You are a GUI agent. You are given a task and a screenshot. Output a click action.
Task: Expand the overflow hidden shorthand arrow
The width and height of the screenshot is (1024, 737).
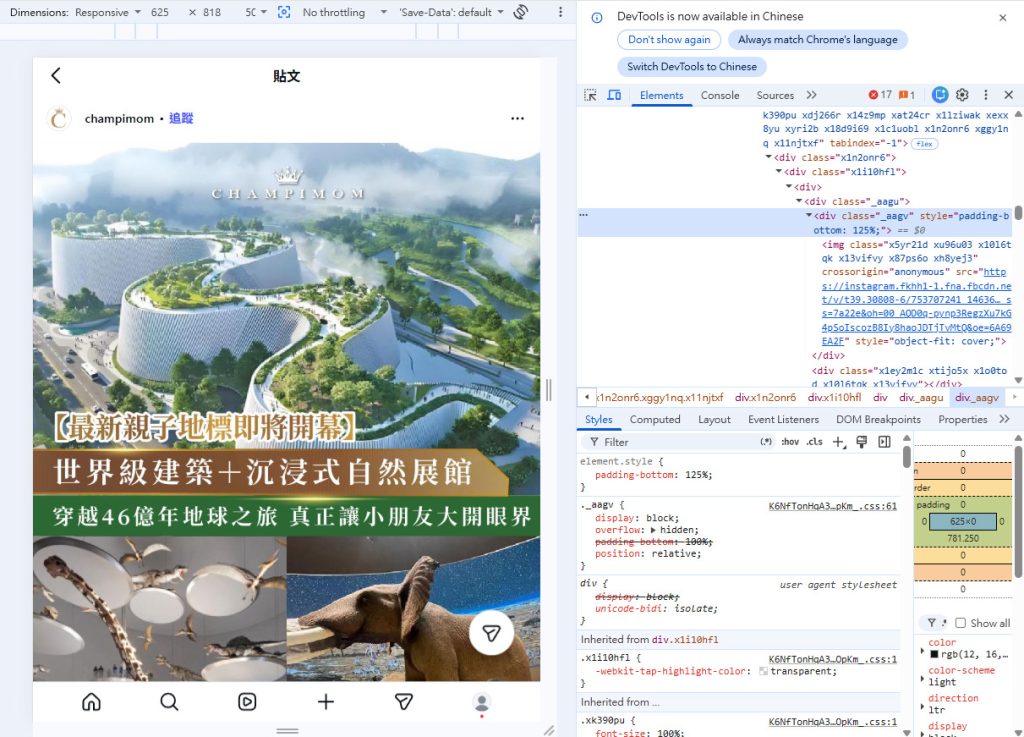653,530
